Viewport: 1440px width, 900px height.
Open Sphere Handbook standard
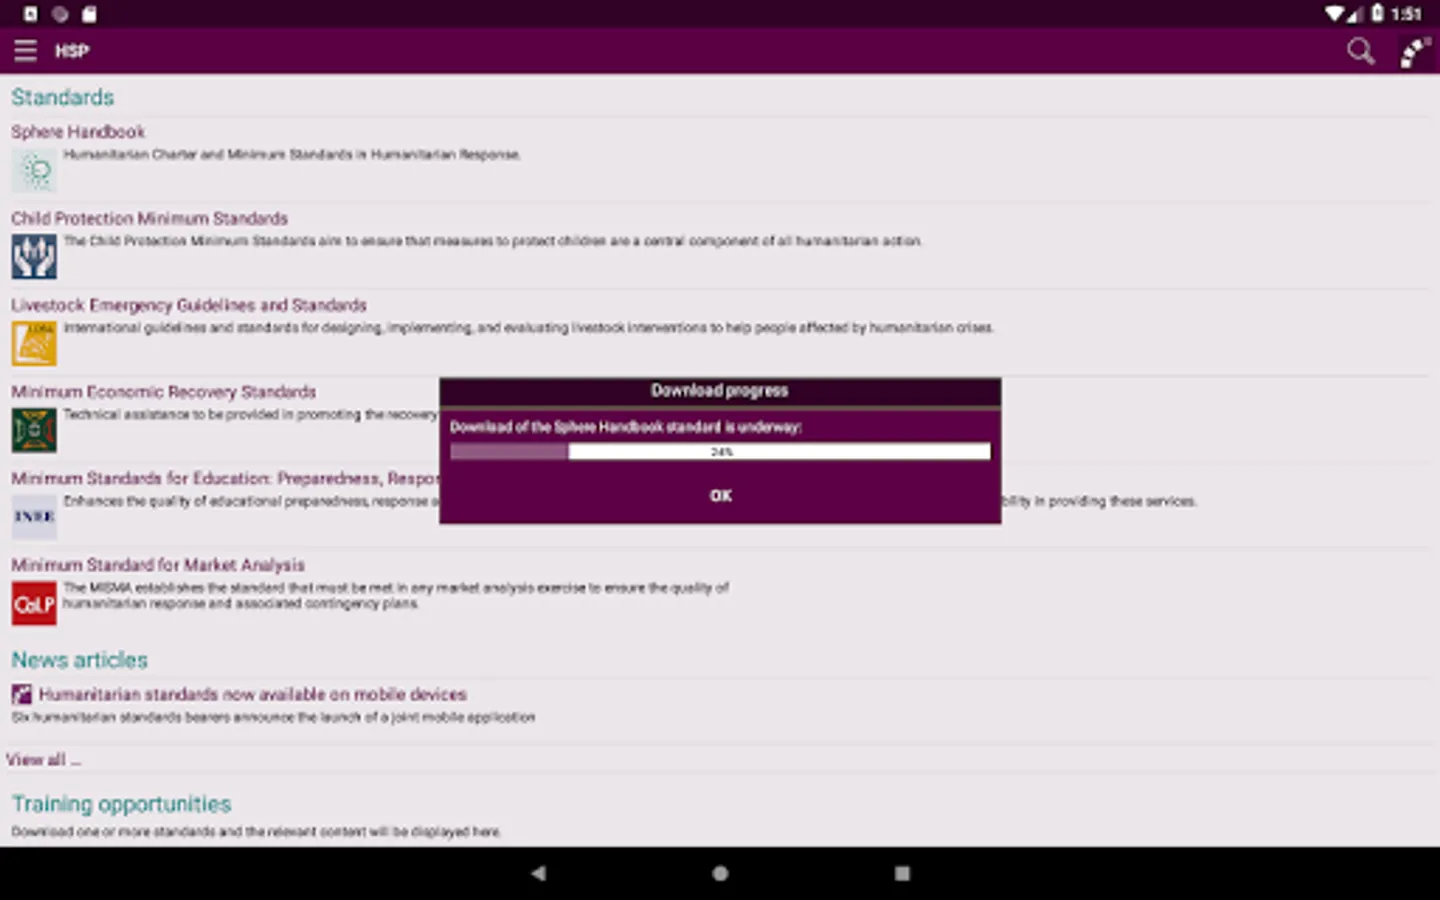(78, 132)
